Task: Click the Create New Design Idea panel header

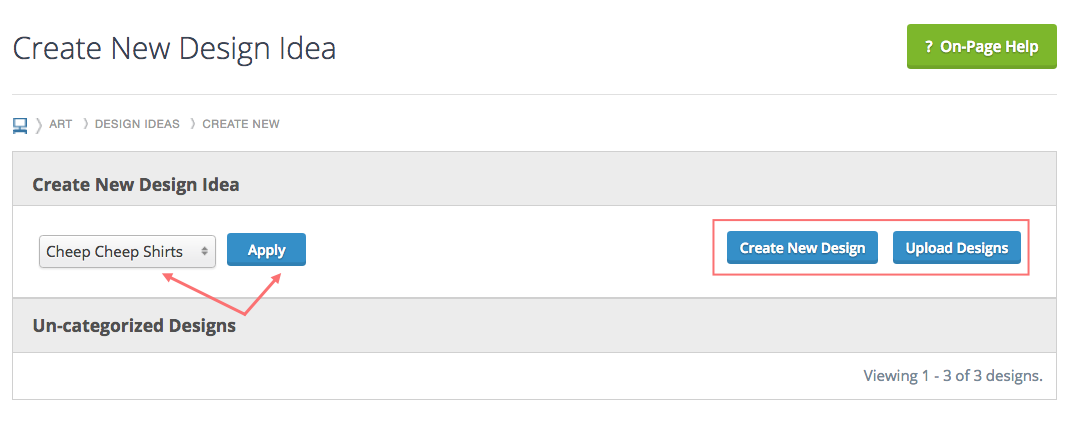Action: pyautogui.click(x=136, y=185)
